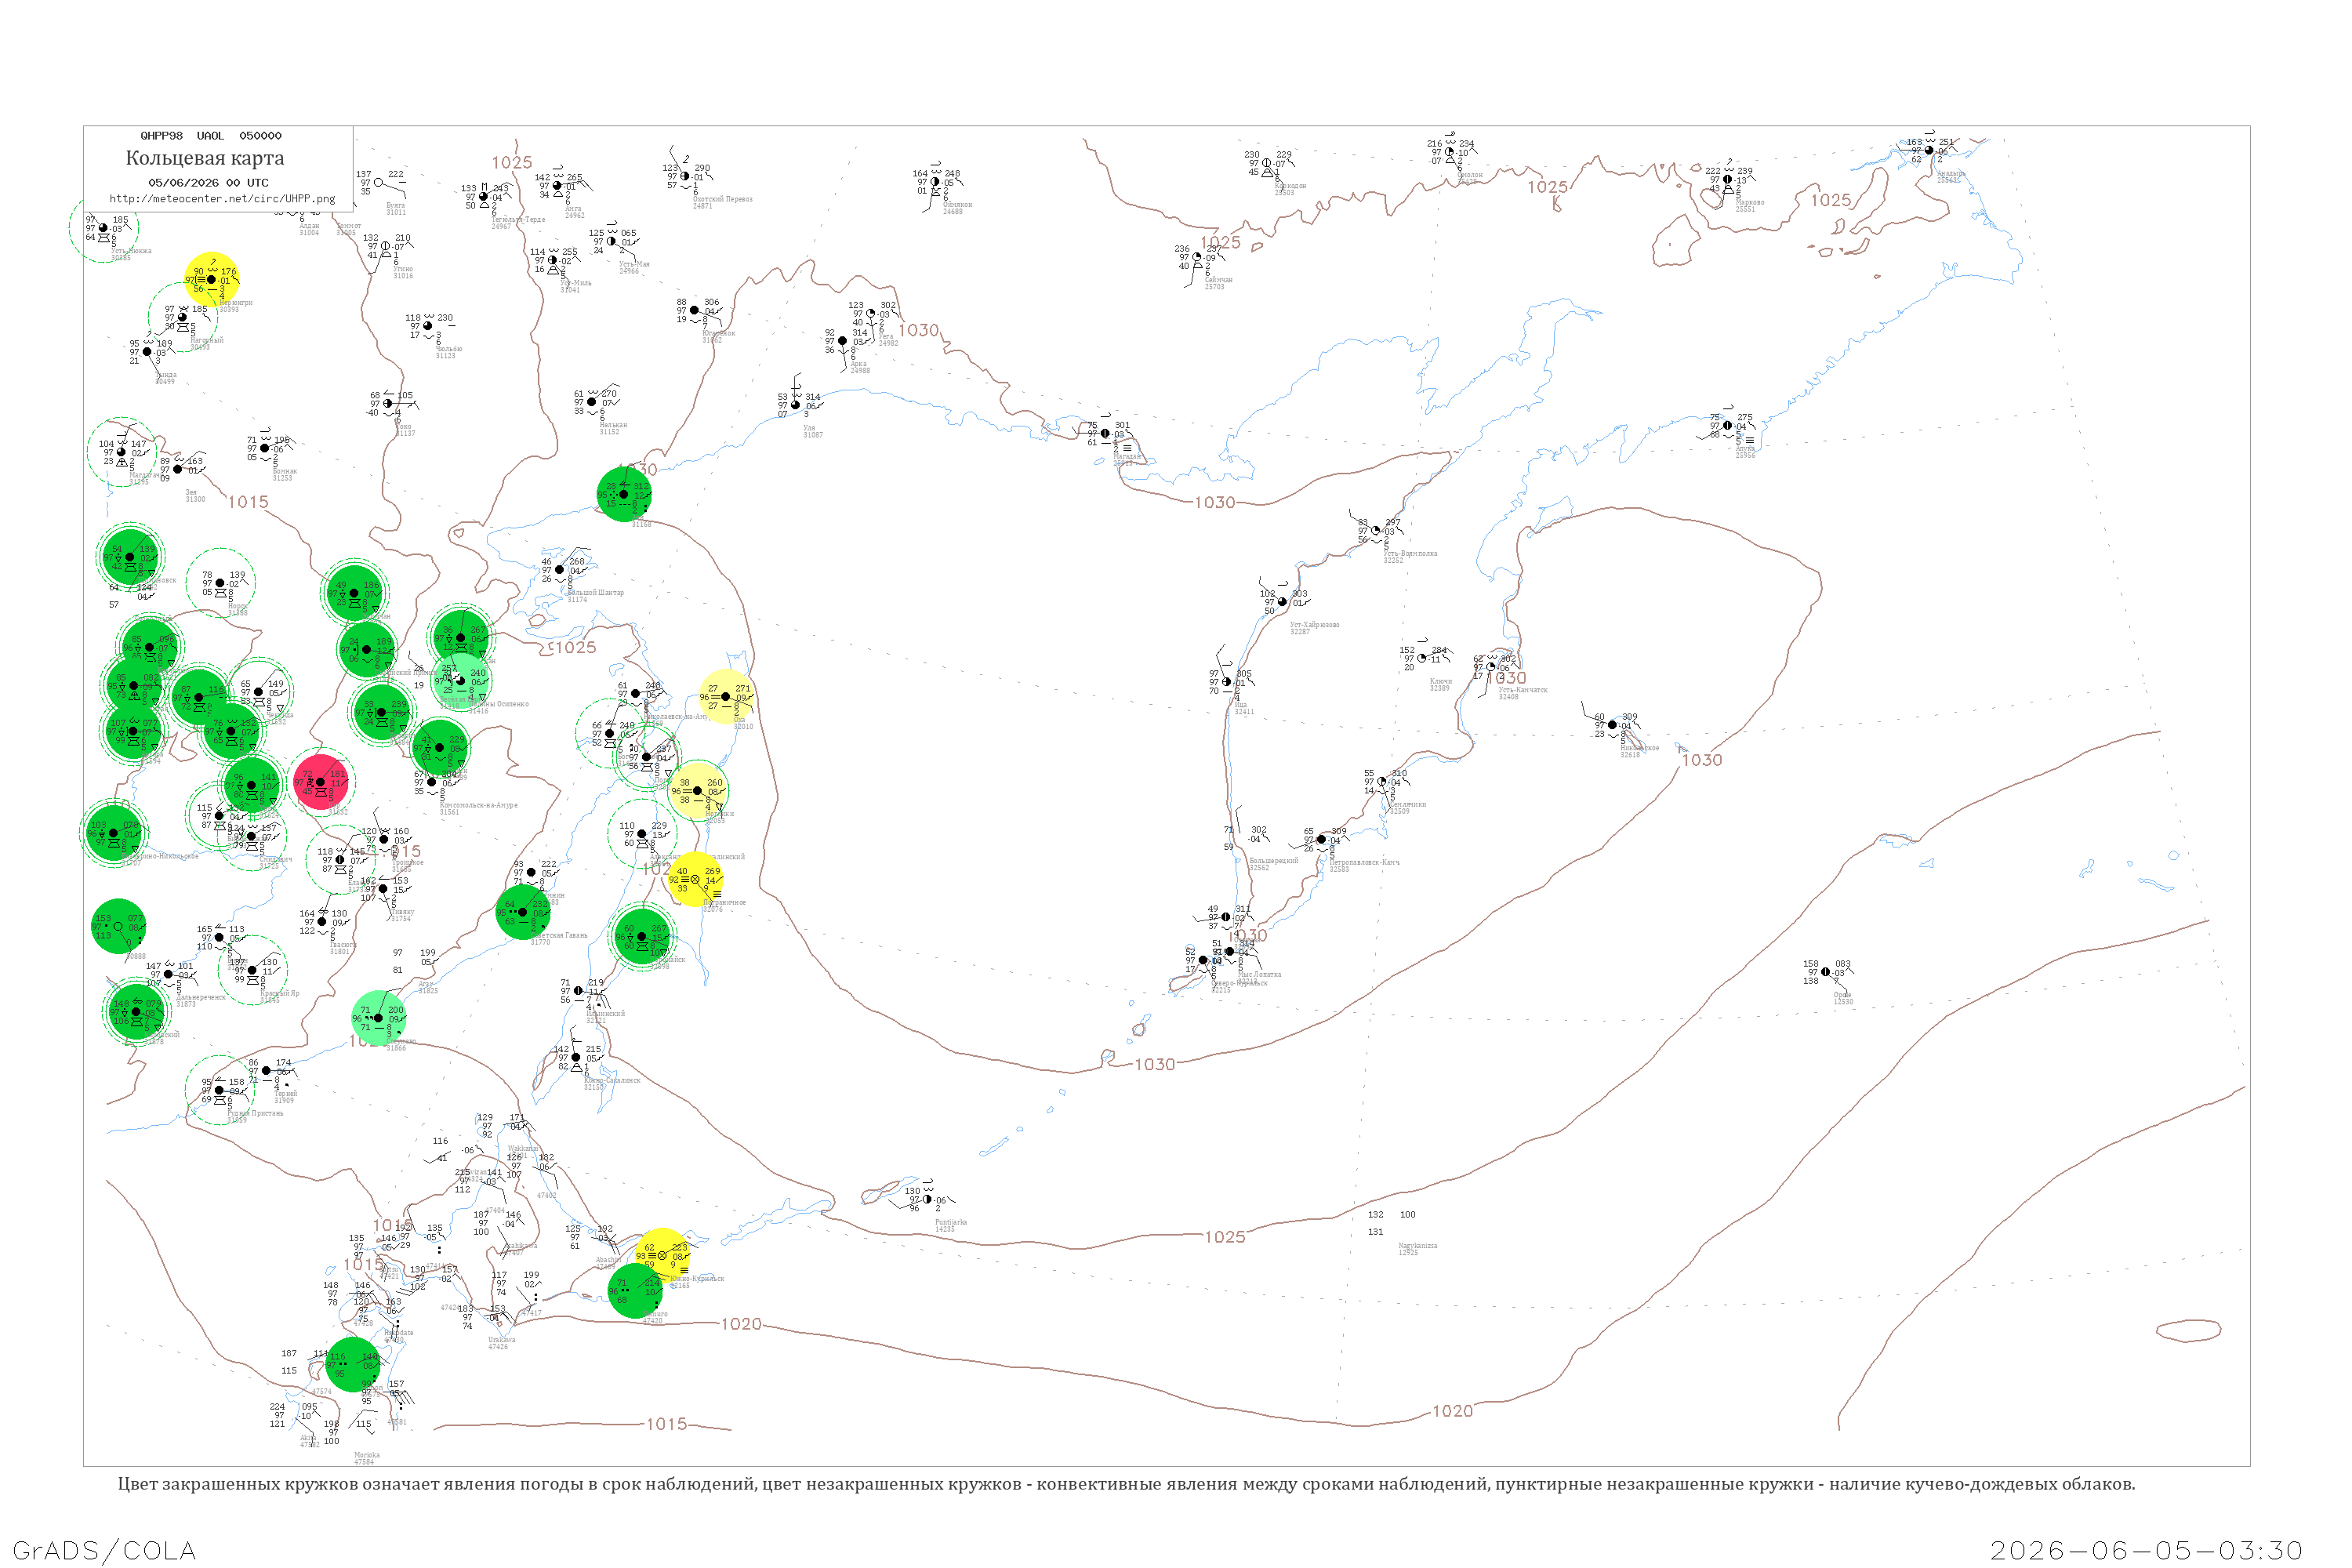The image size is (2352, 1568).
Task: Click the station symbol at Усть-Камчатск
Action: (1491, 667)
